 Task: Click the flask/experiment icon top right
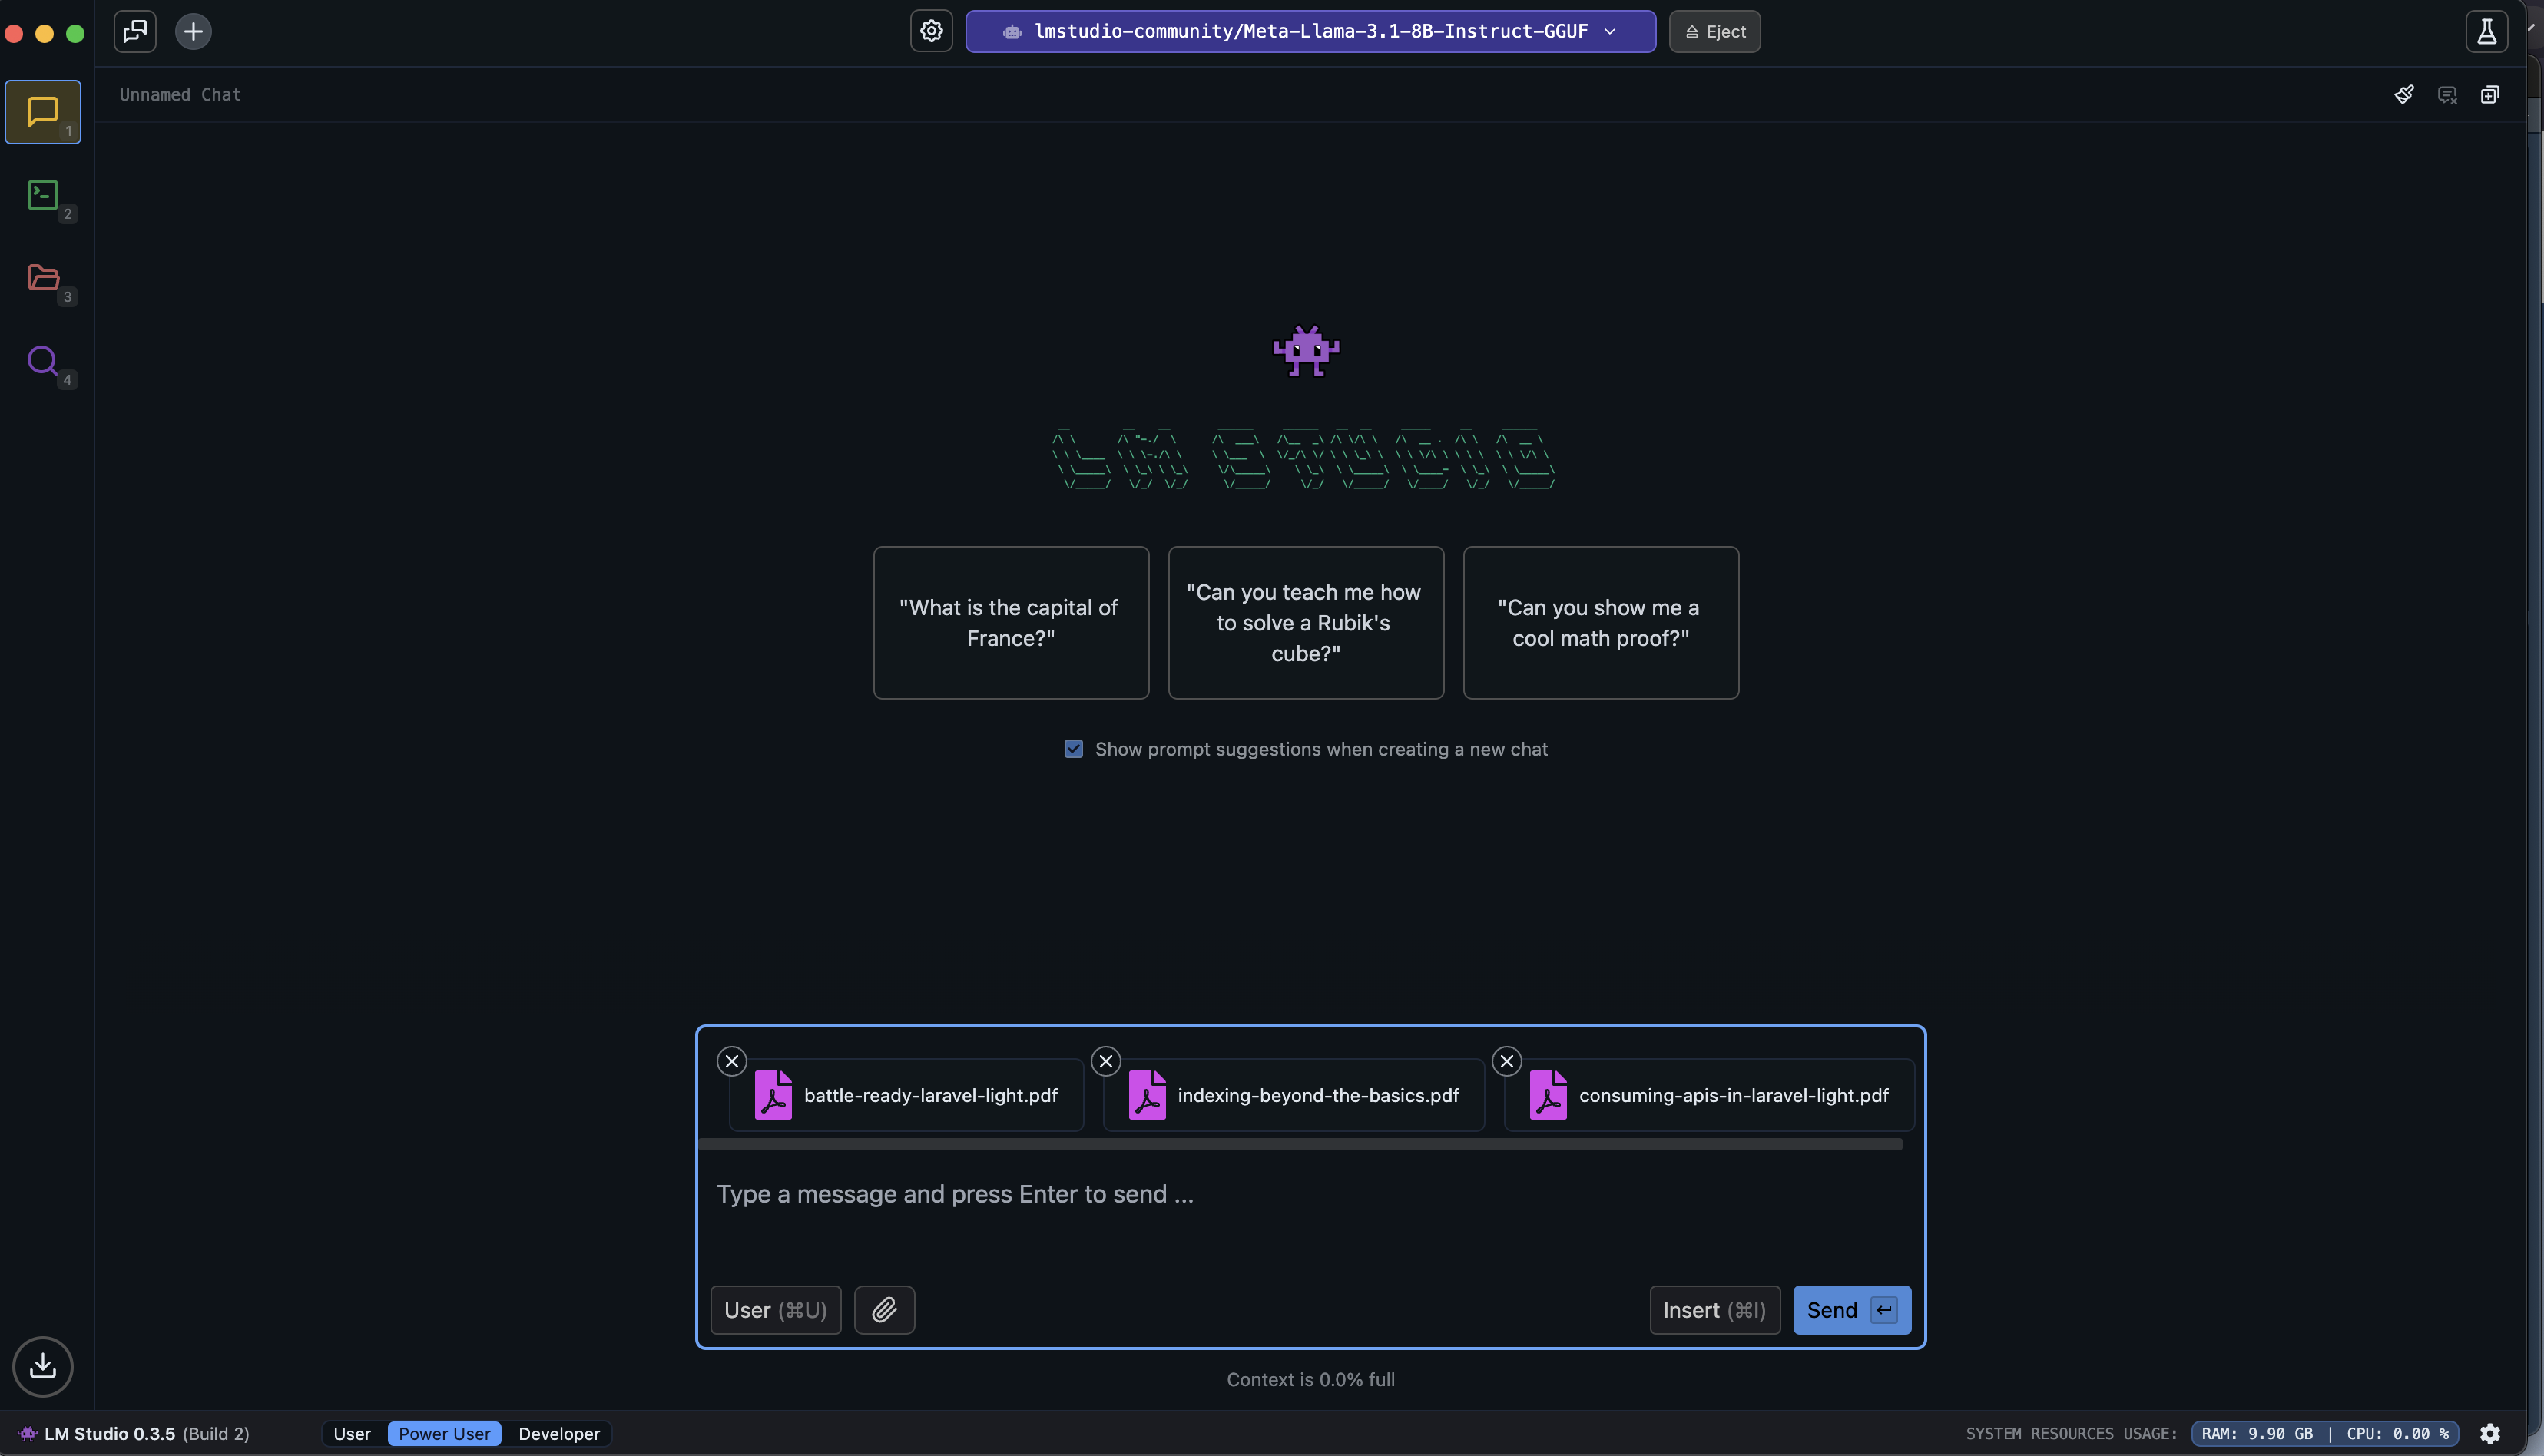(2486, 31)
